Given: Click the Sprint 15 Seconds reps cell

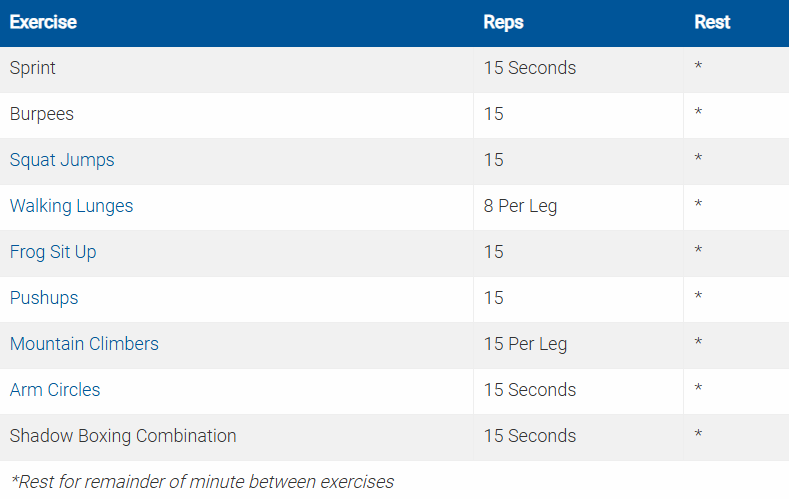Looking at the screenshot, I should pyautogui.click(x=530, y=68).
